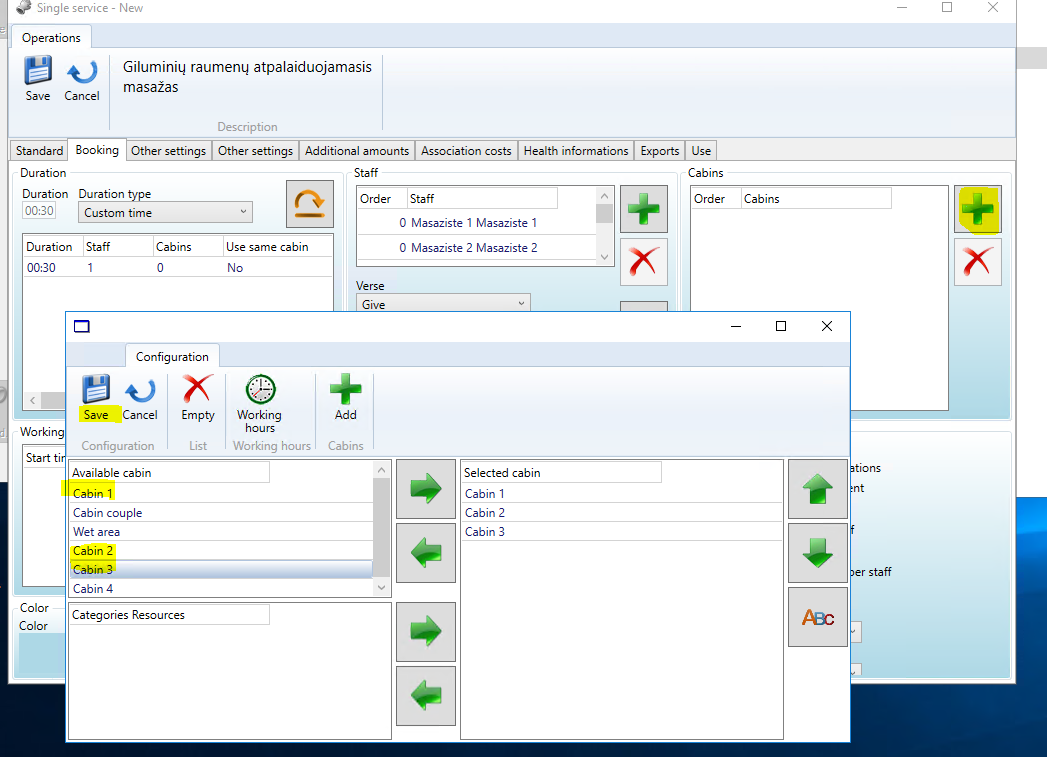The image size is (1047, 757).
Task: Click the Categories Resources column header
Action: click(170, 615)
